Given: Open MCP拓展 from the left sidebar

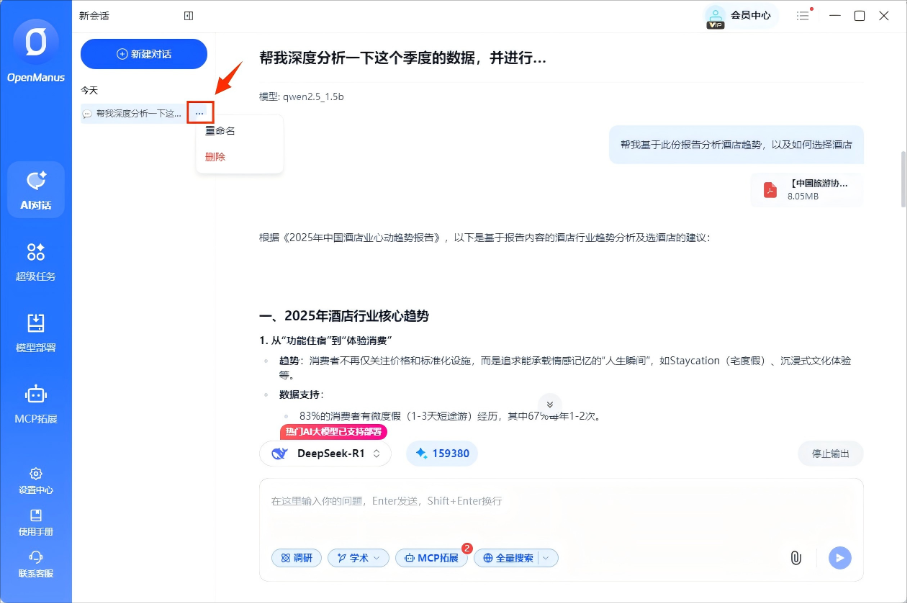Looking at the screenshot, I should pyautogui.click(x=37, y=404).
